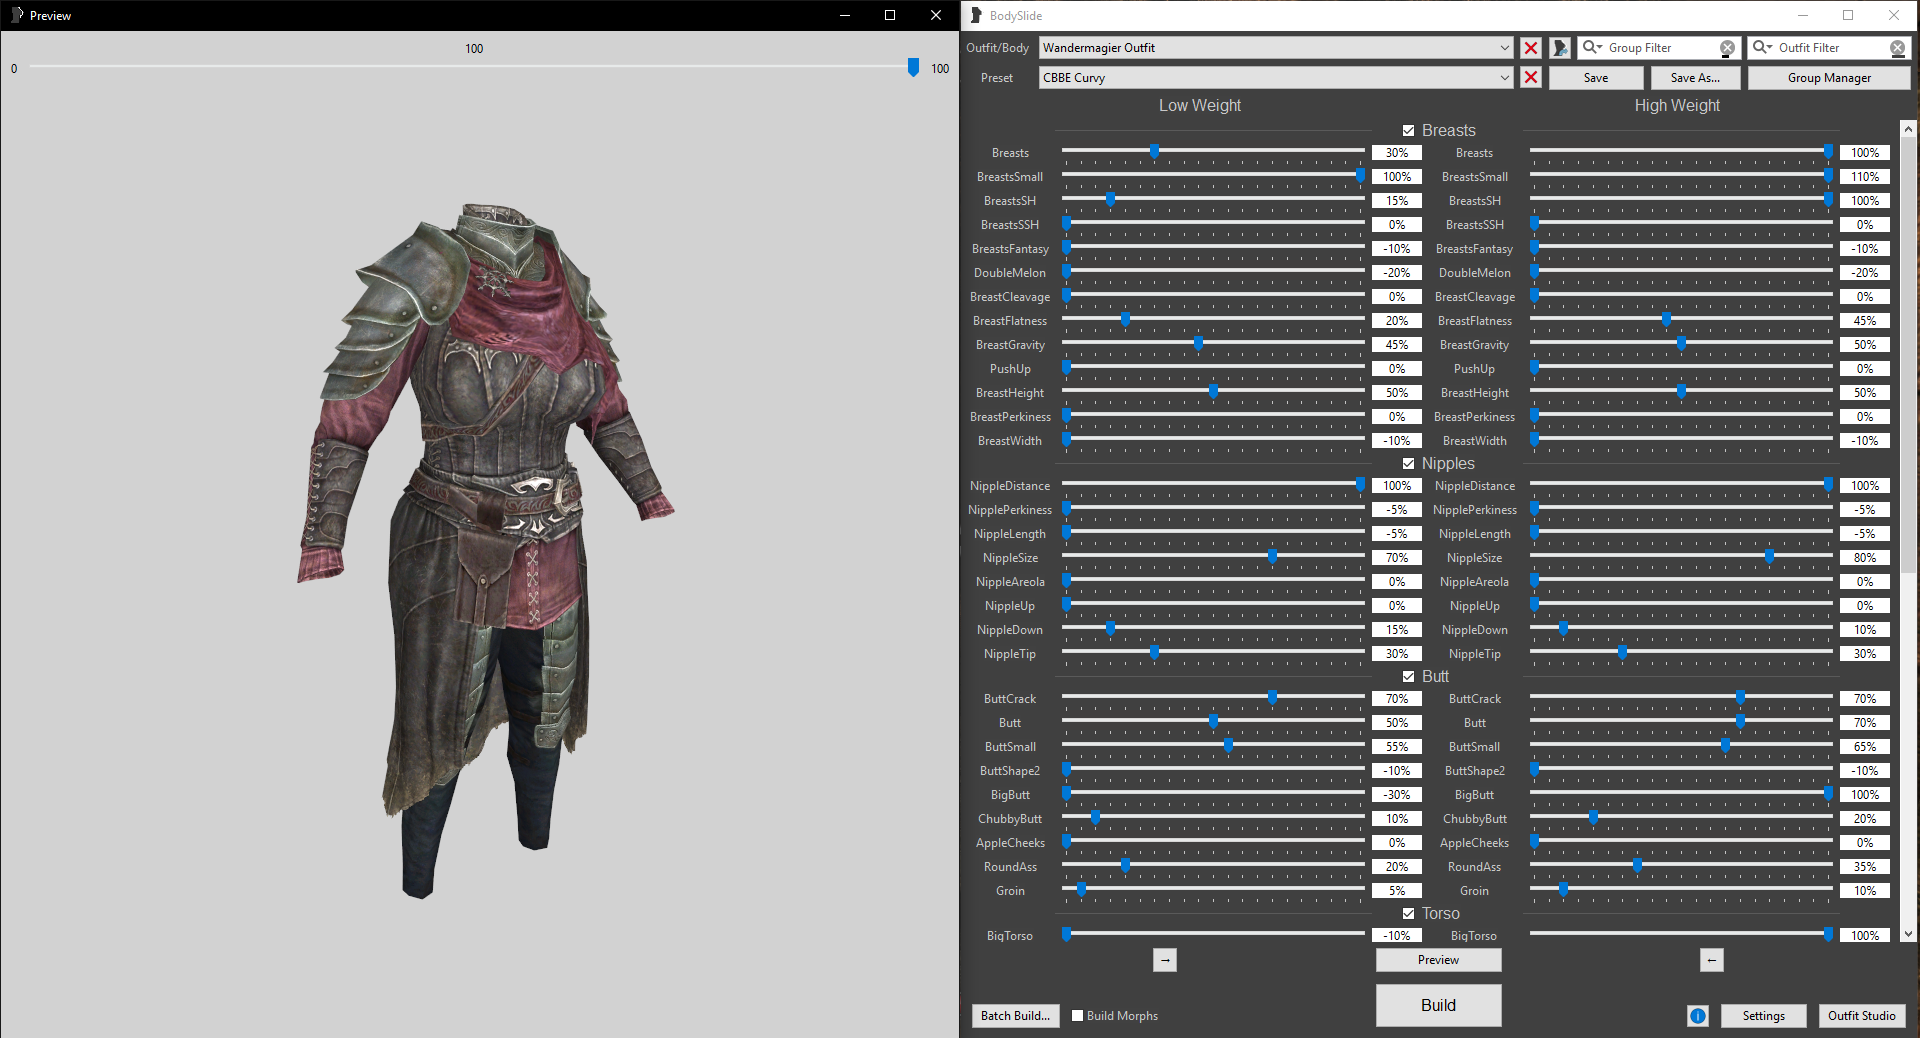This screenshot has width=1920, height=1038.
Task: Click the preview weight slider handle
Action: click(x=913, y=67)
